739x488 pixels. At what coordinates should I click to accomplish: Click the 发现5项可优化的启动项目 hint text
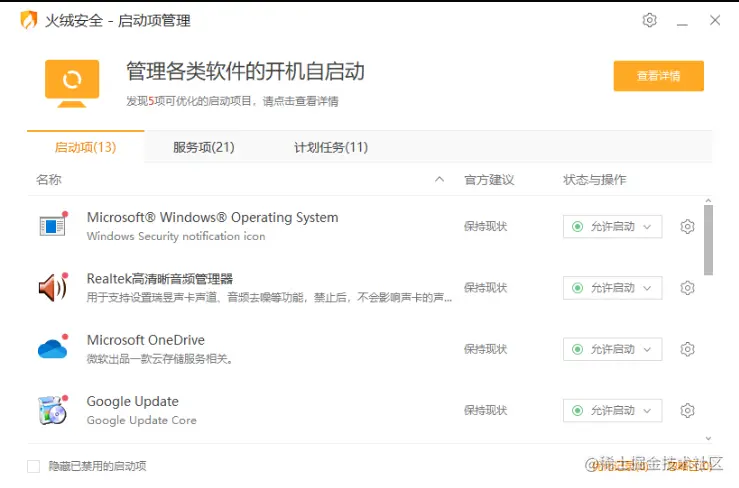tap(232, 101)
